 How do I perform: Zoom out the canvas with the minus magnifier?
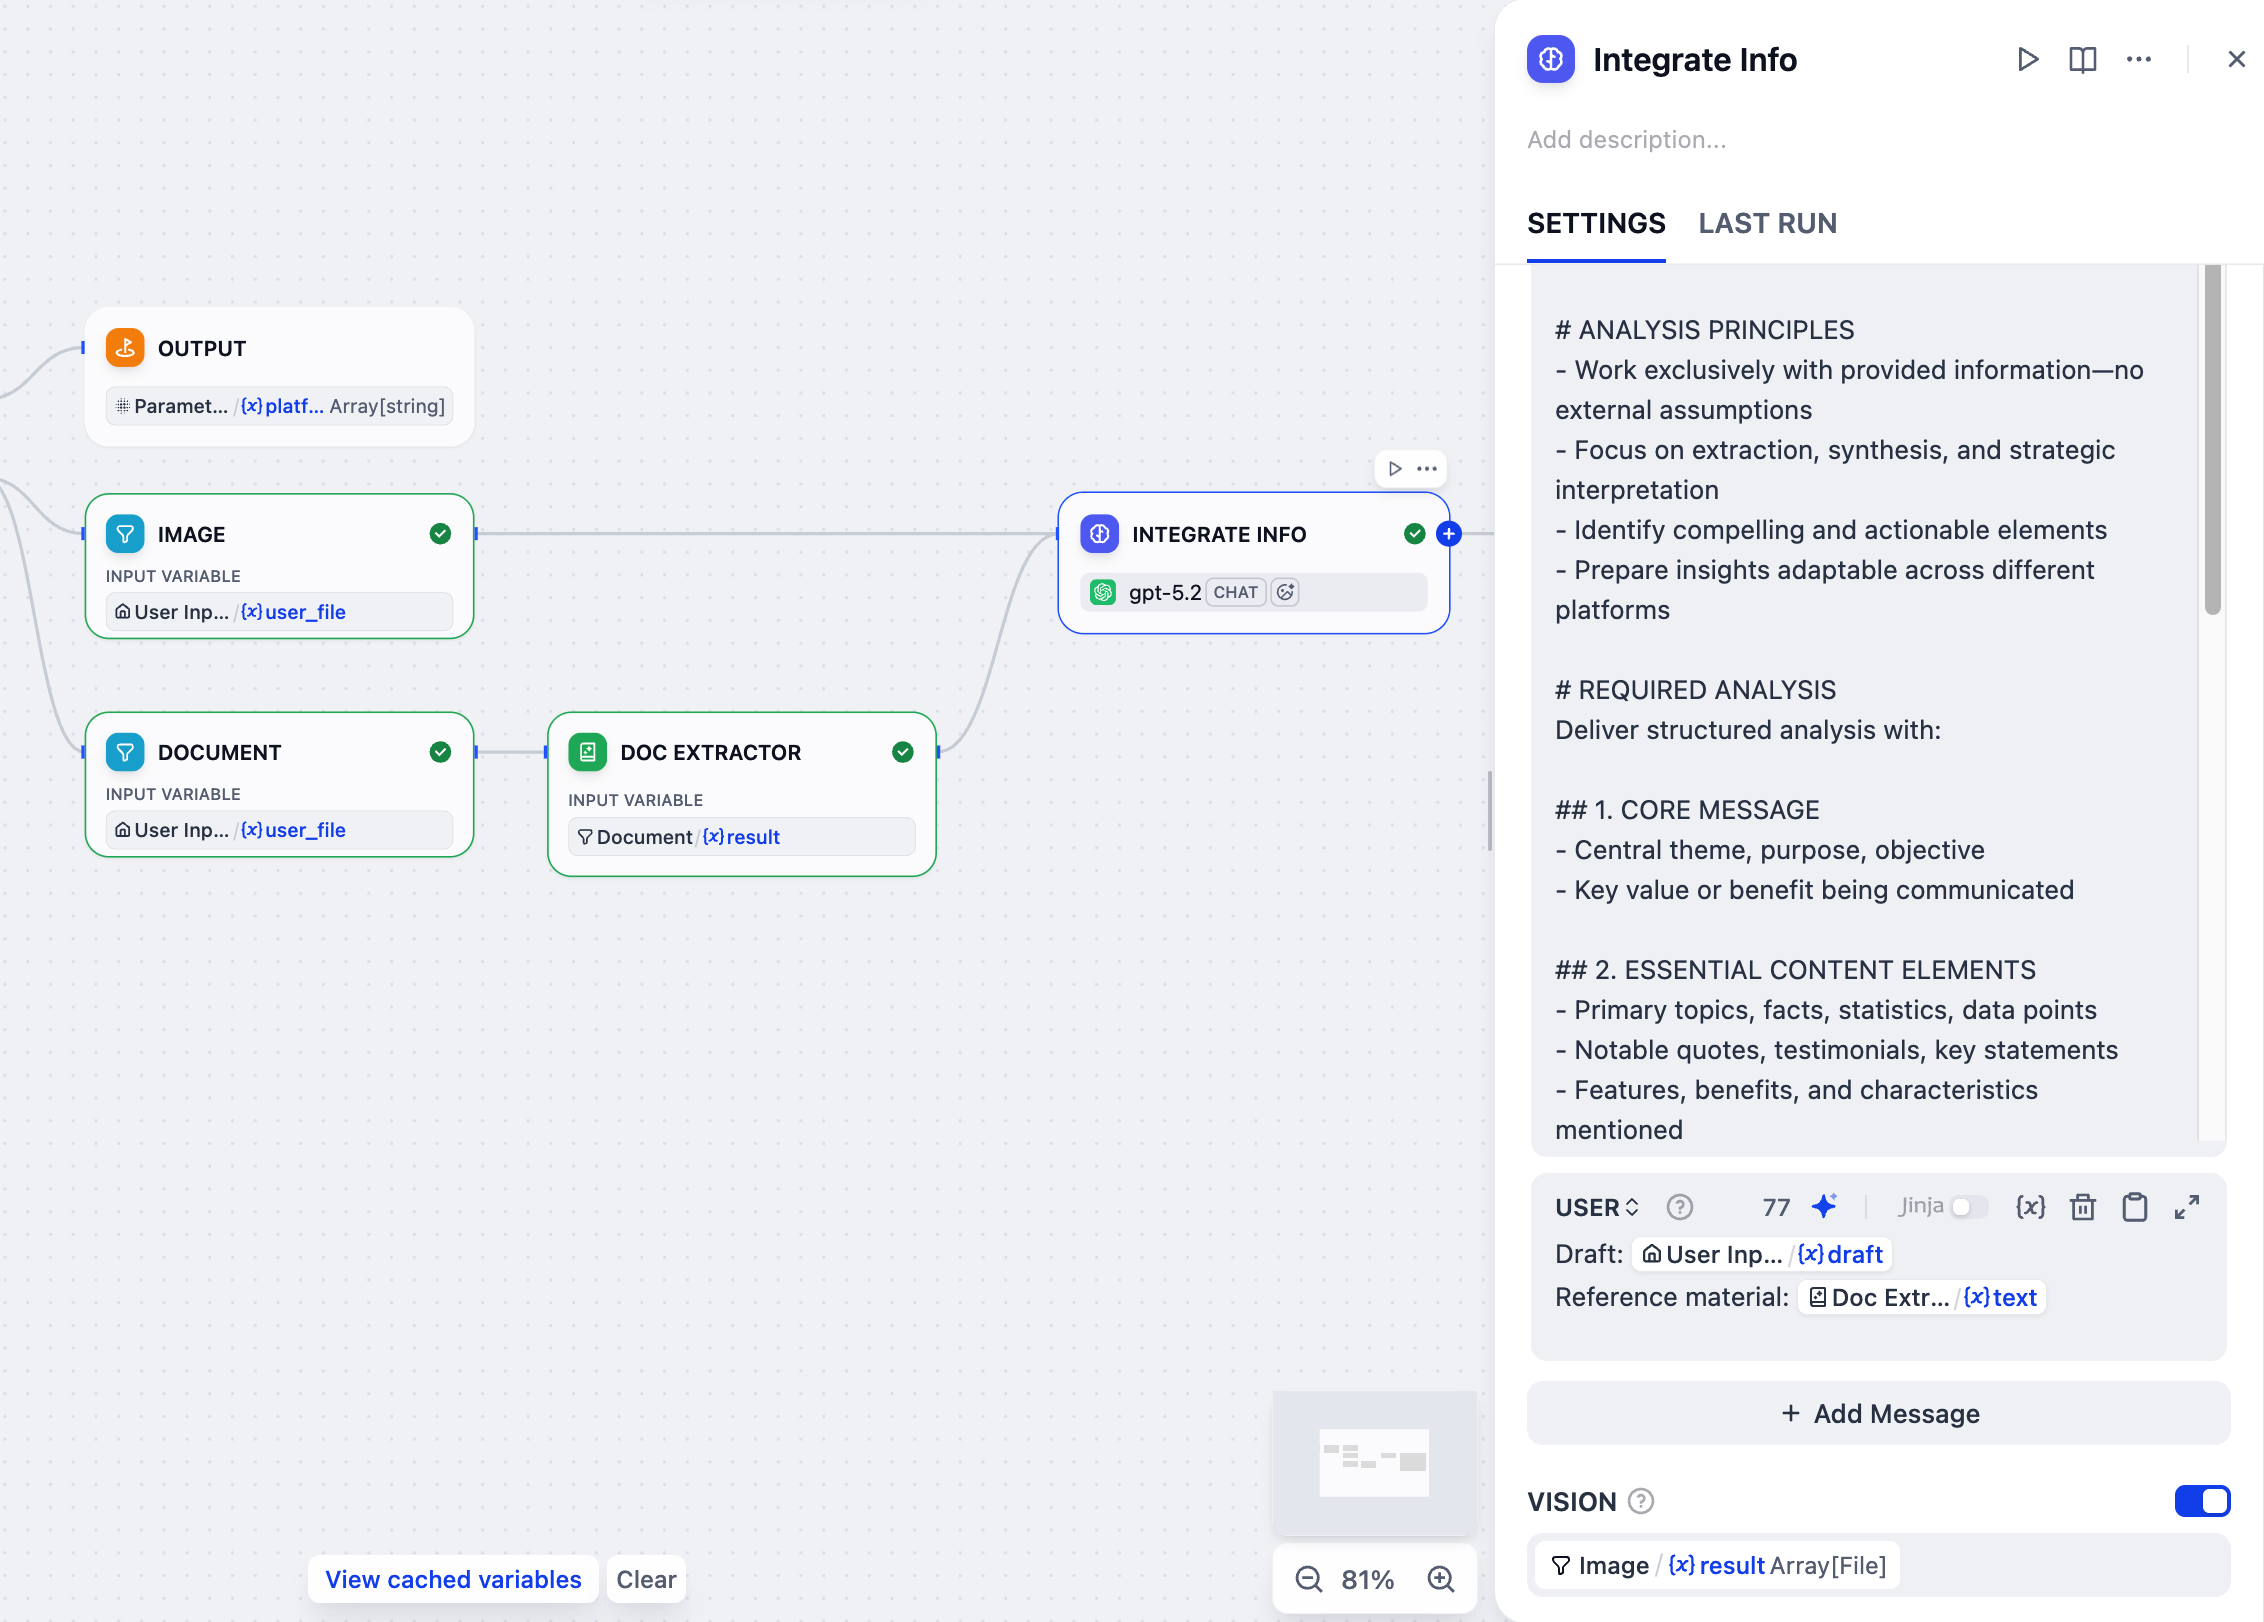click(x=1308, y=1579)
